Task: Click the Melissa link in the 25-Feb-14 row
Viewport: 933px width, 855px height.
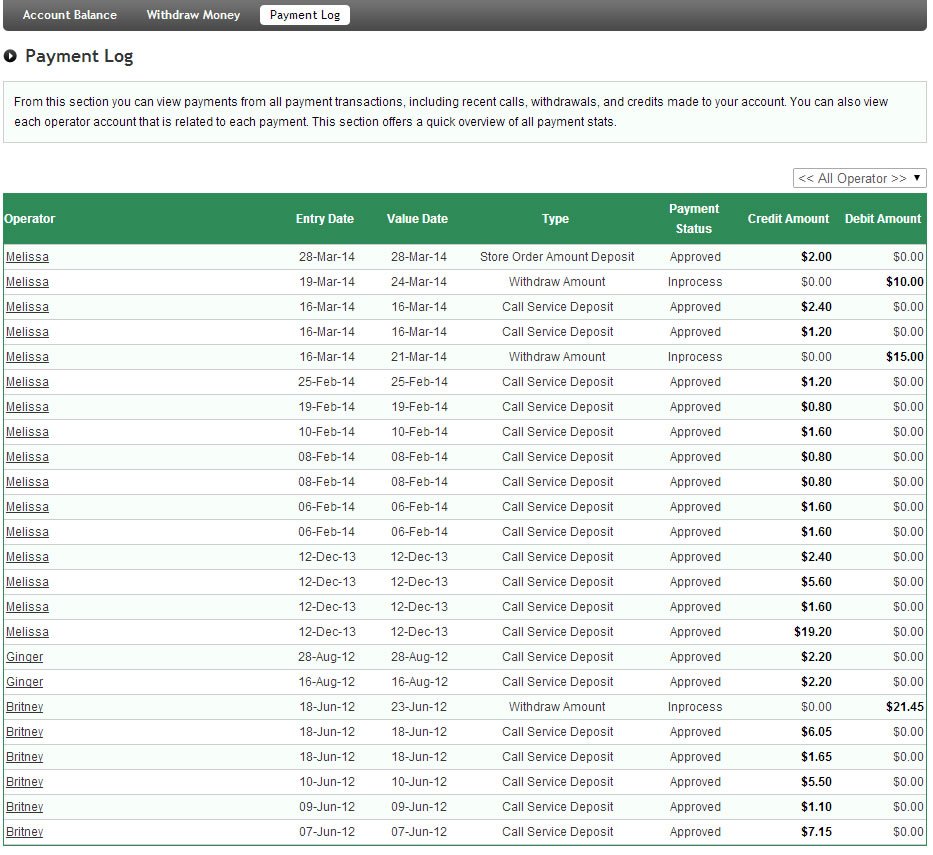Action: pos(27,381)
